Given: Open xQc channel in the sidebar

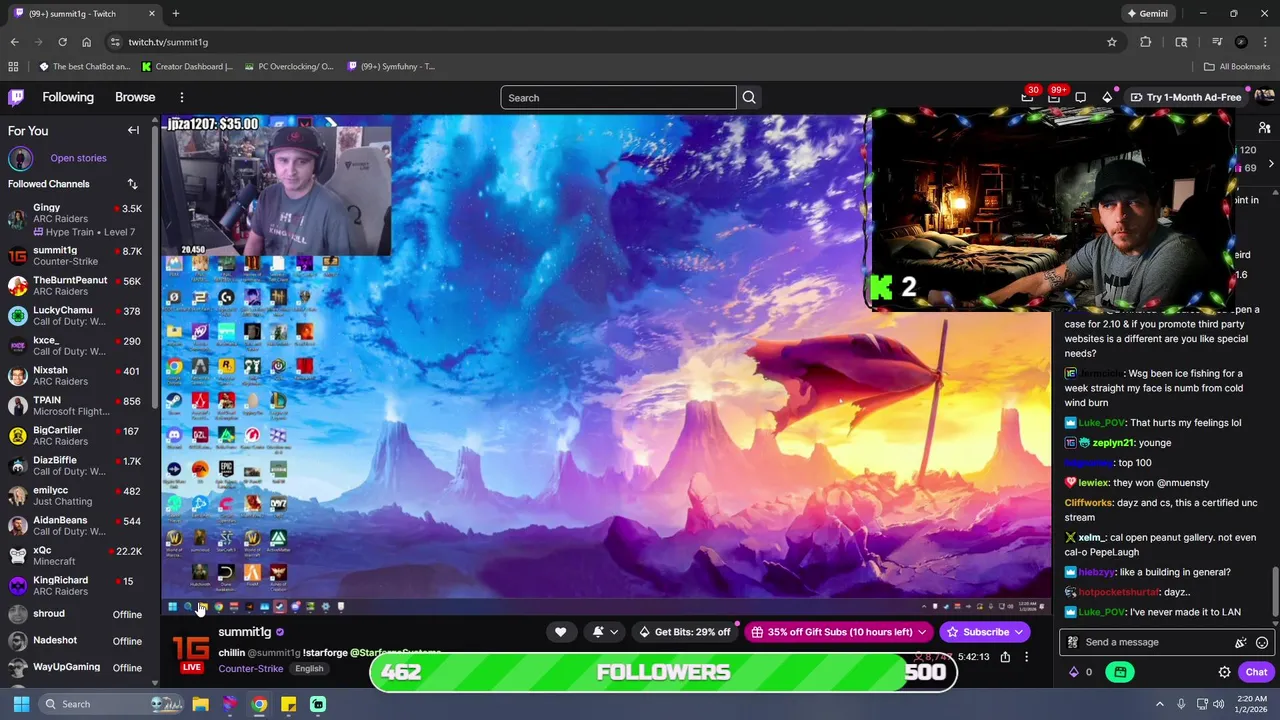Looking at the screenshot, I should tap(75, 556).
